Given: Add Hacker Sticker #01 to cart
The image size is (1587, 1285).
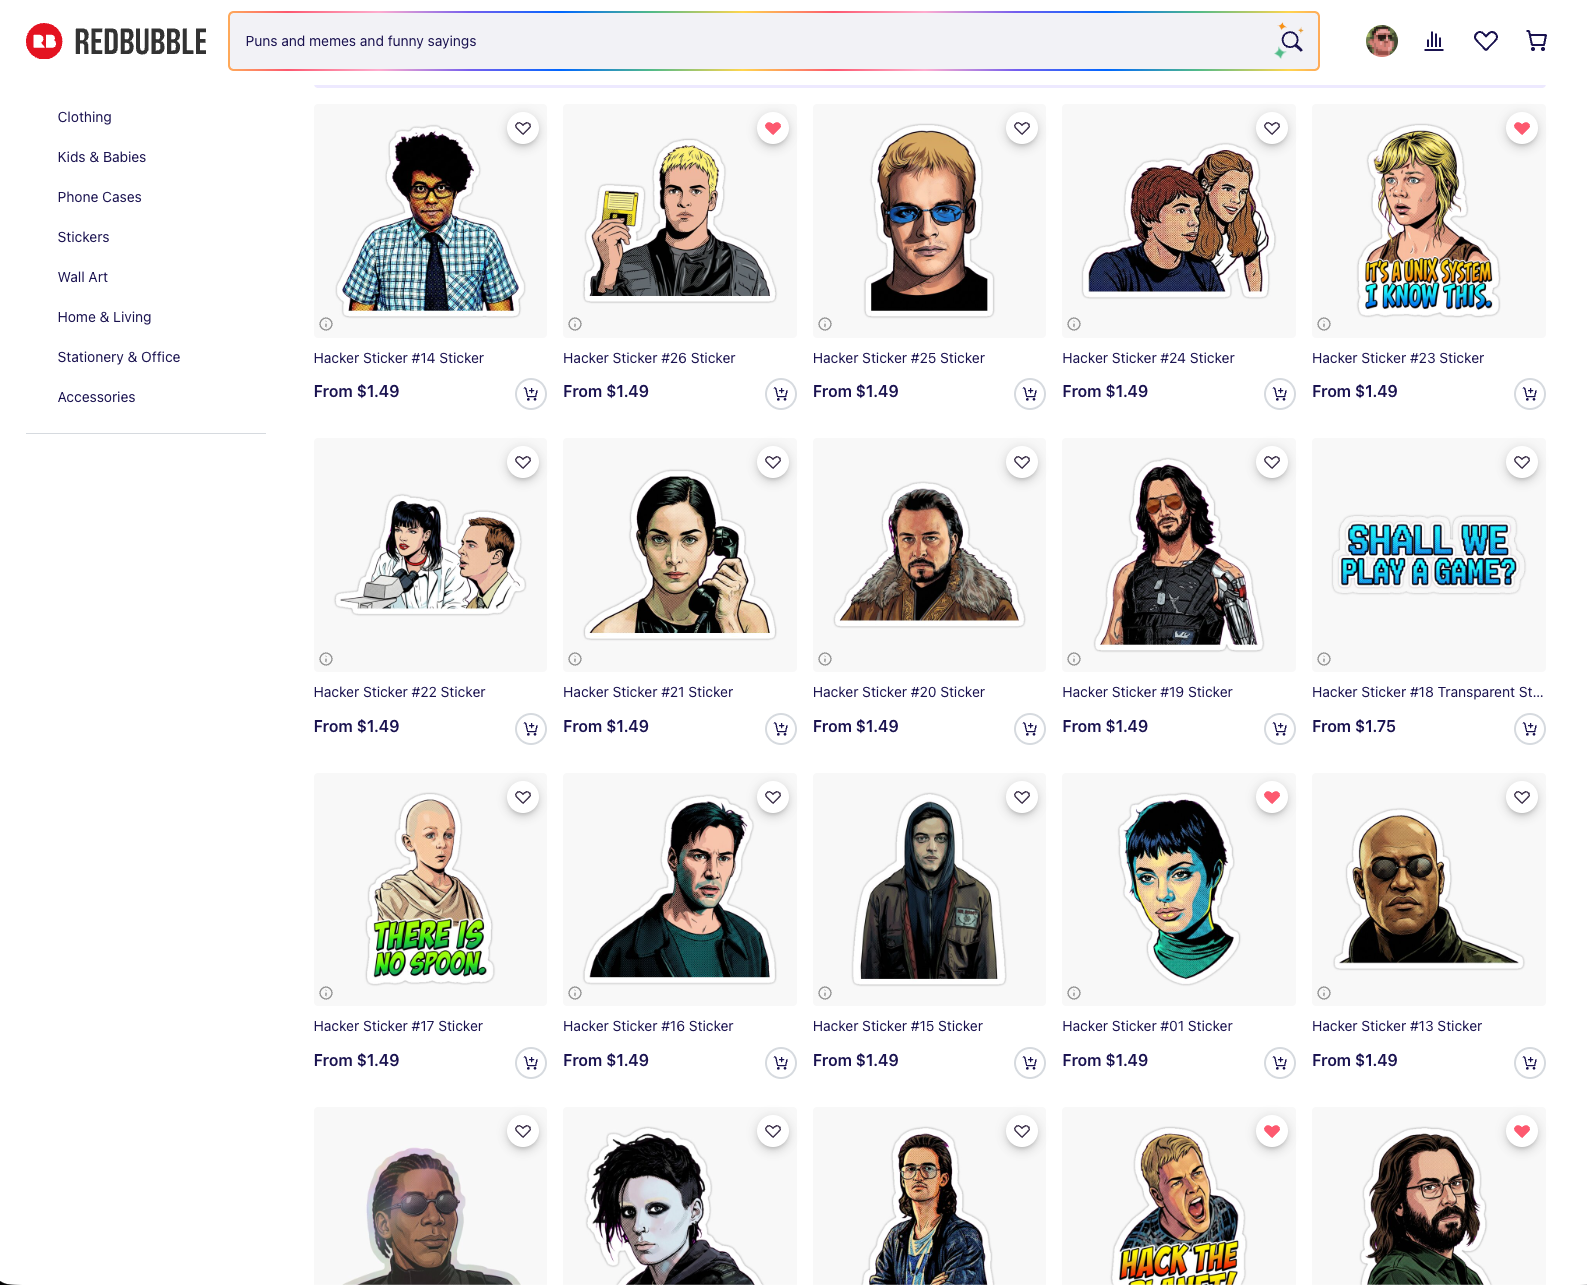Looking at the screenshot, I should pyautogui.click(x=1280, y=1063).
